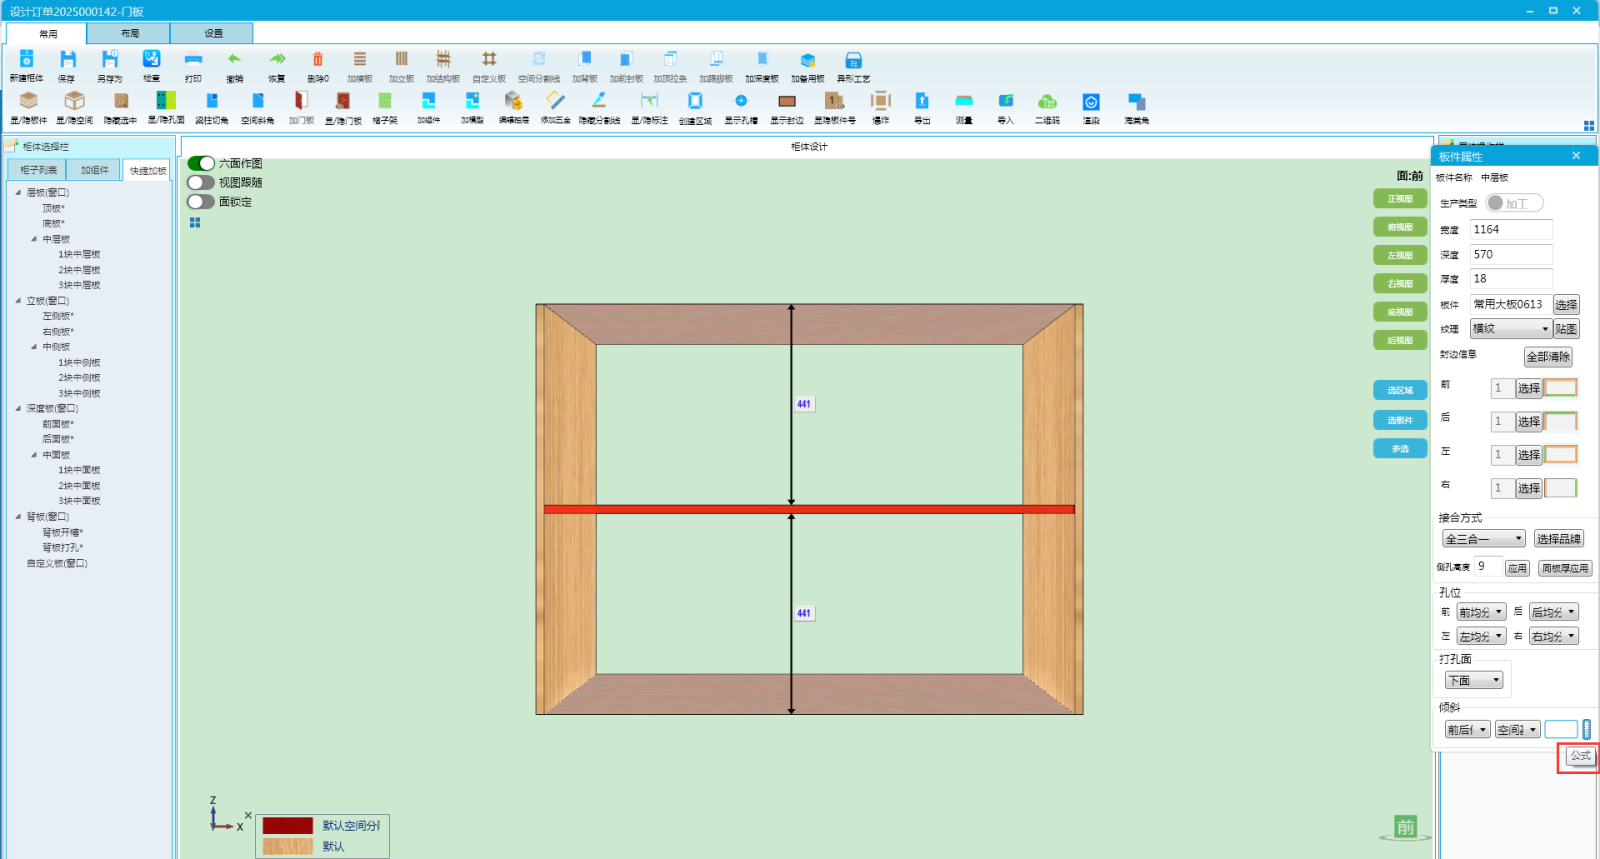Screen dimensions: 1600x859
Task: Switch to the 布局 ribbon tab
Action: [130, 33]
